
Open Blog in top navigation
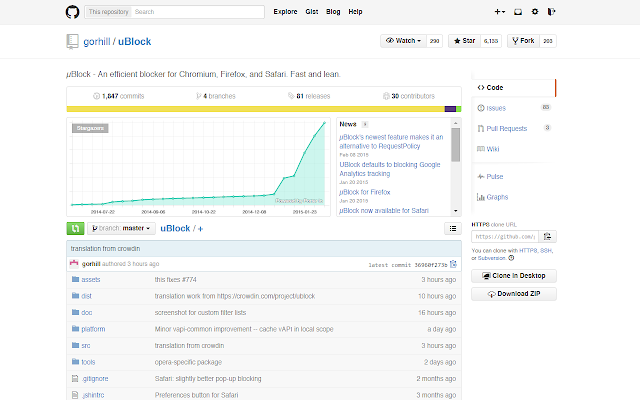(x=333, y=12)
